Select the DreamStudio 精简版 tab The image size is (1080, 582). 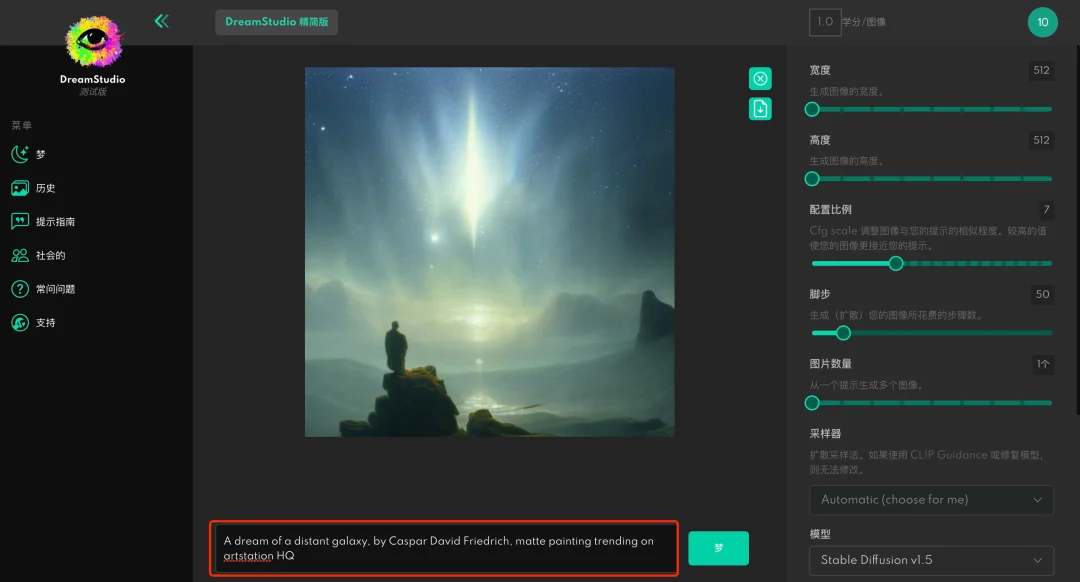pyautogui.click(x=276, y=22)
